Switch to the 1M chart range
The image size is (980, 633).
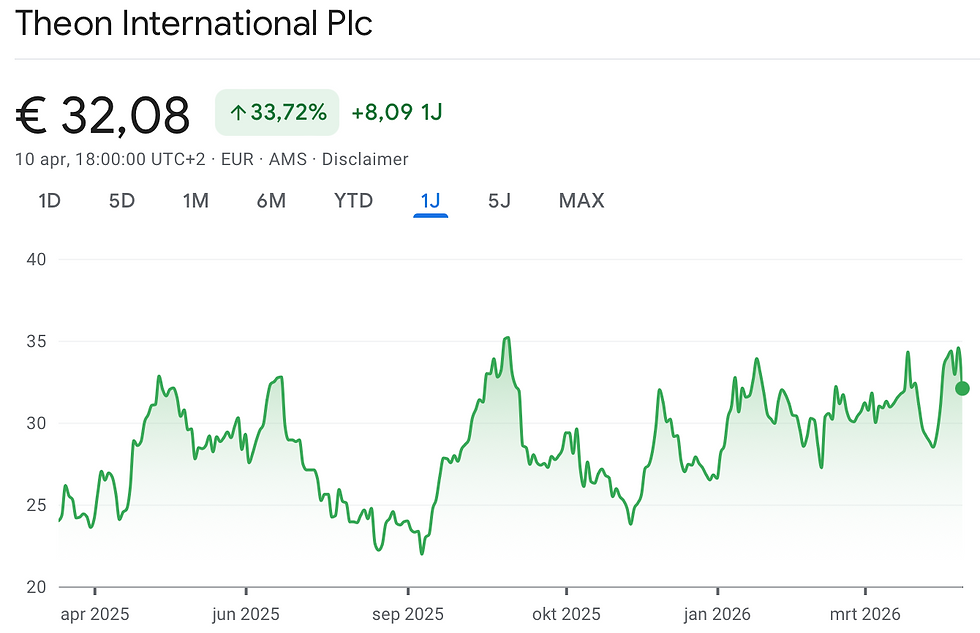click(196, 201)
